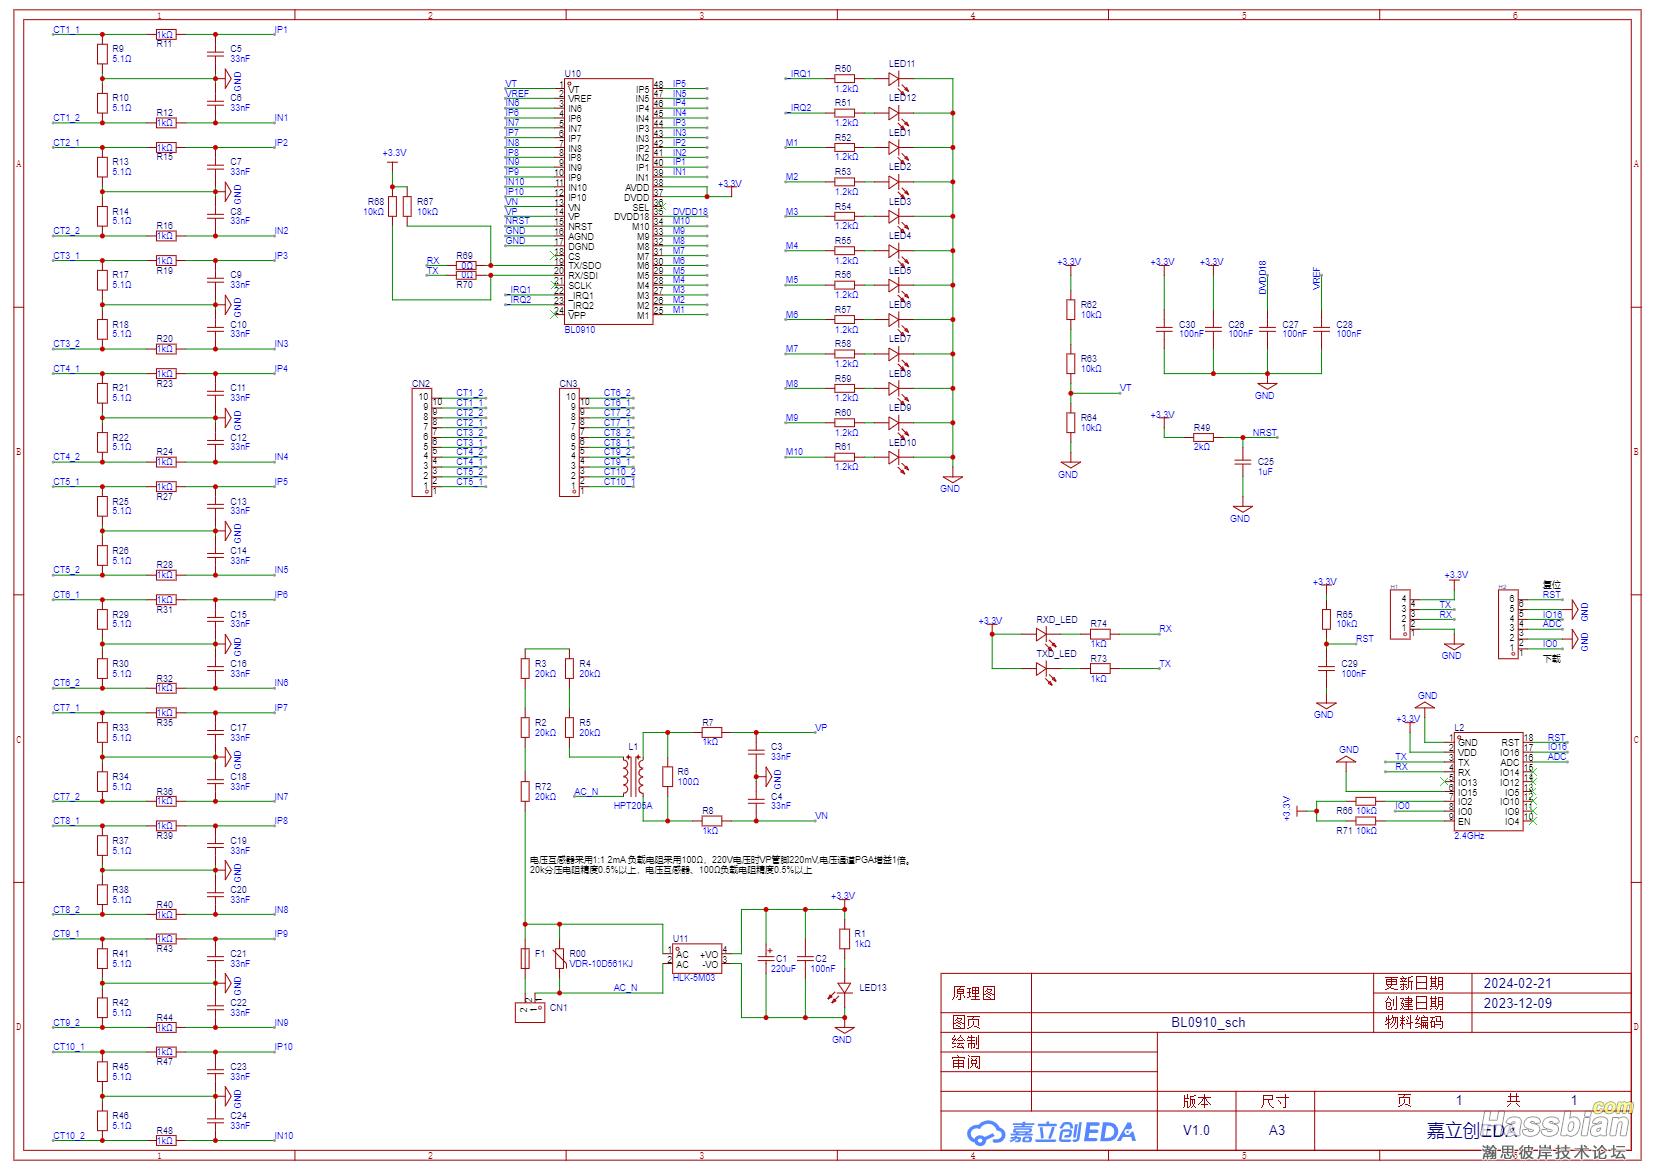Image resolution: width=1655 pixels, height=1170 pixels.
Task: Select resistor R72 20kΩ
Action: (525, 791)
